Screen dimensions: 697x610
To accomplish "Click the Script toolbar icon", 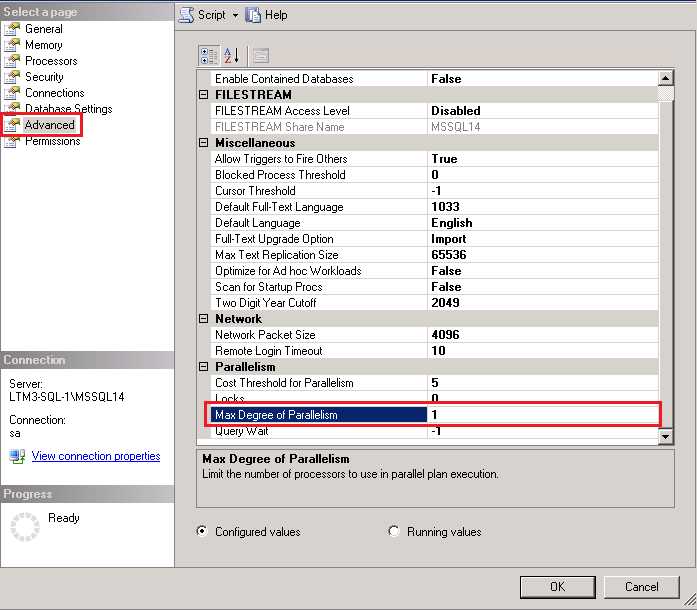I will (186, 15).
